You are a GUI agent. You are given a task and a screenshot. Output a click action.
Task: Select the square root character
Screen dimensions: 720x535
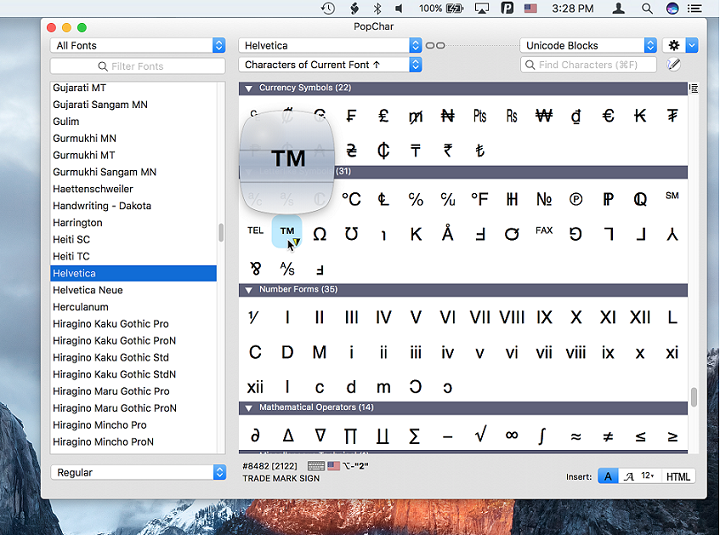(480, 434)
